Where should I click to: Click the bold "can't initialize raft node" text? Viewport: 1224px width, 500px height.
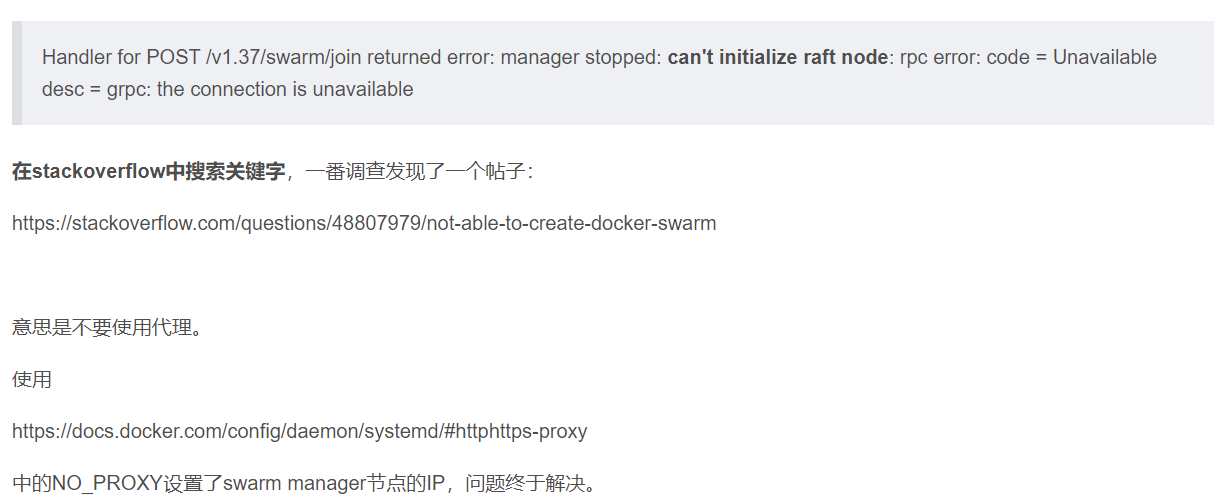777,57
